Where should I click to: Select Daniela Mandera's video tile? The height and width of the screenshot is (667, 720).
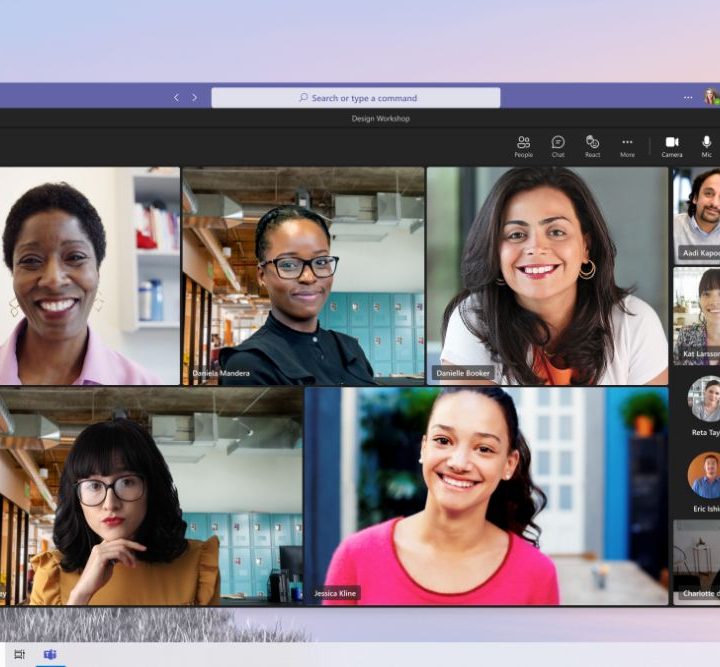coord(303,275)
